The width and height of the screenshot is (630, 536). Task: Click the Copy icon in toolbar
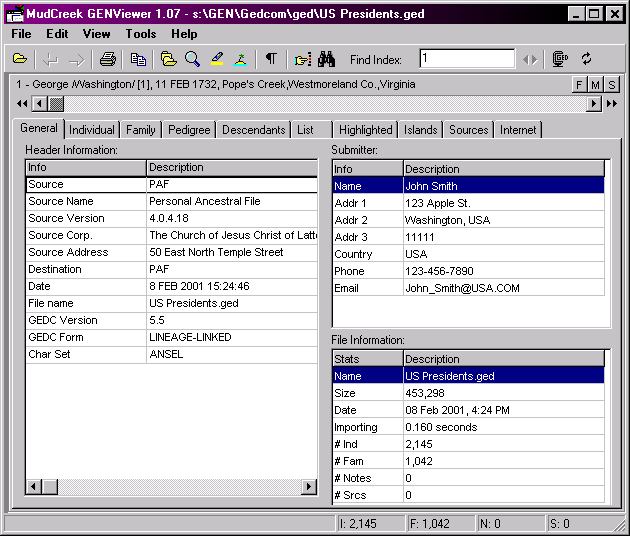click(x=138, y=59)
